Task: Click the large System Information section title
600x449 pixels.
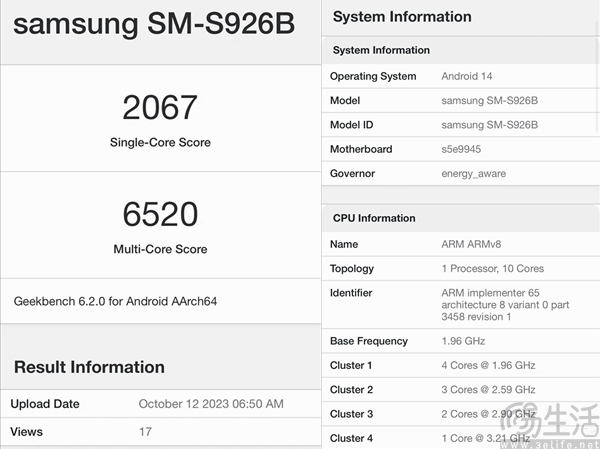Action: pyautogui.click(x=402, y=17)
